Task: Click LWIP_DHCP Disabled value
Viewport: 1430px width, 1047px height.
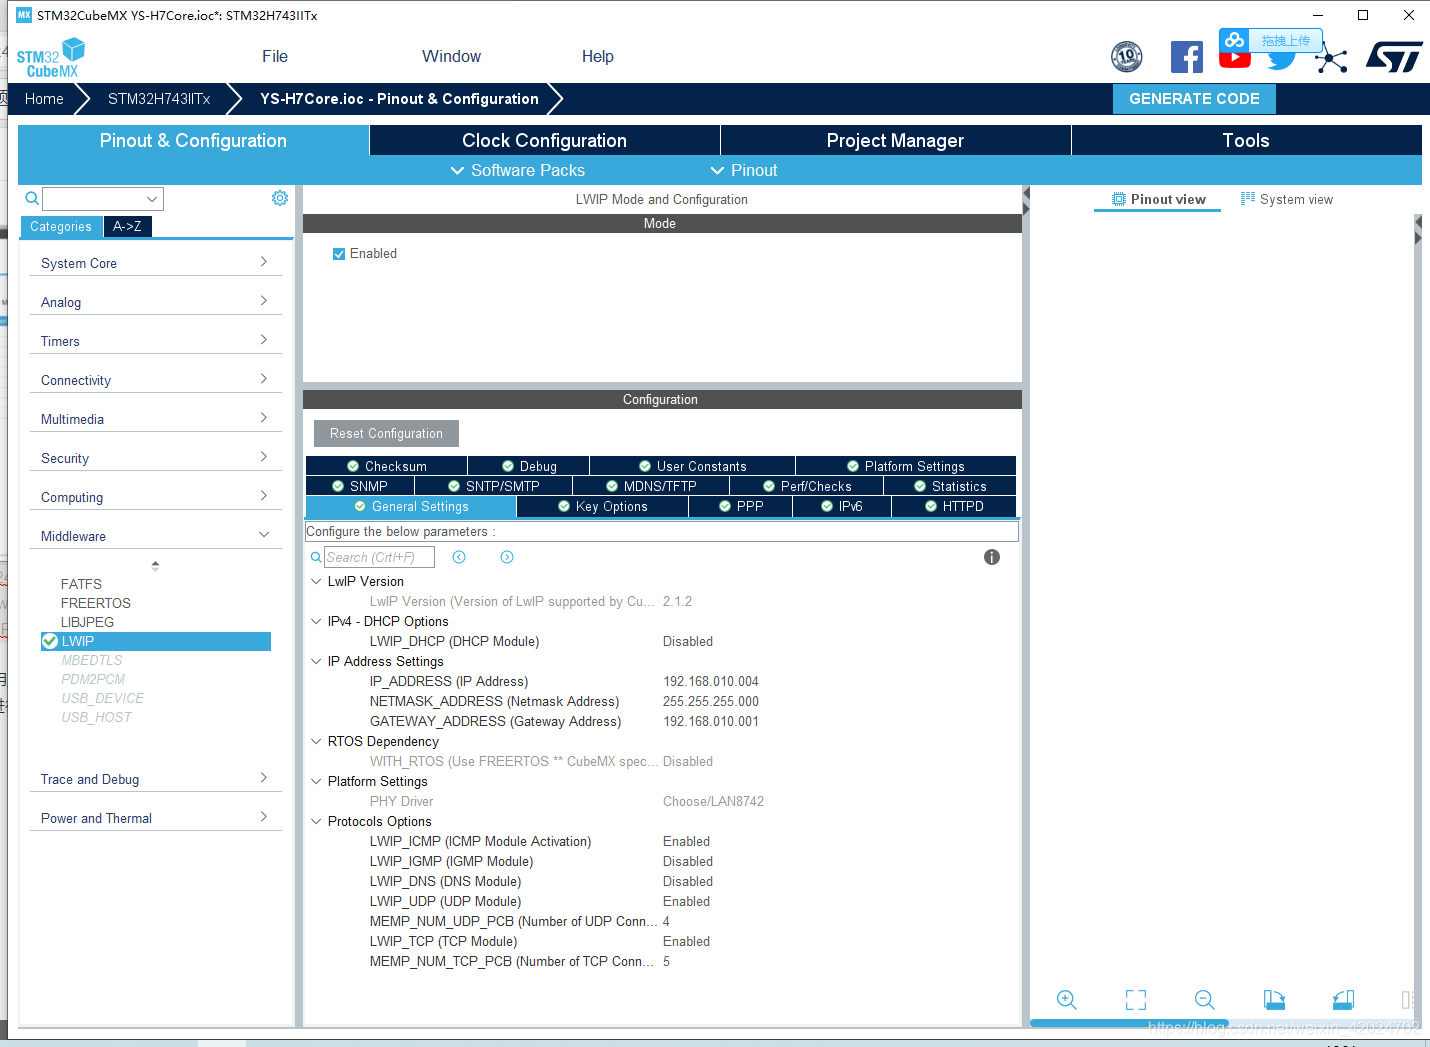Action: (688, 641)
